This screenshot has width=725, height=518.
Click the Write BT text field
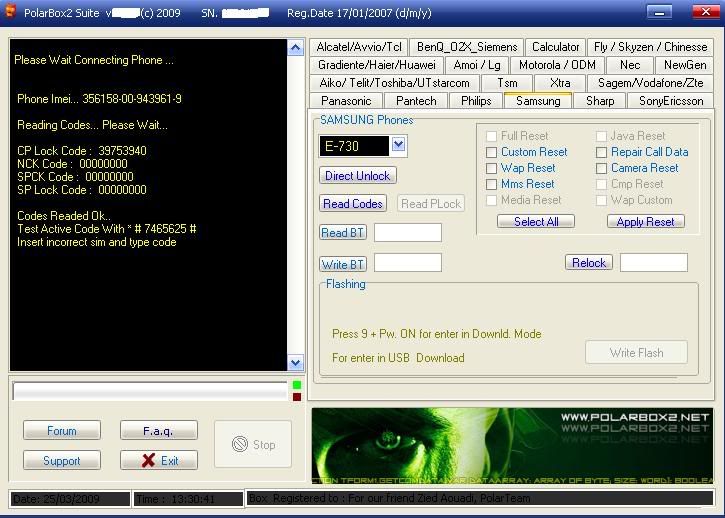(x=408, y=263)
